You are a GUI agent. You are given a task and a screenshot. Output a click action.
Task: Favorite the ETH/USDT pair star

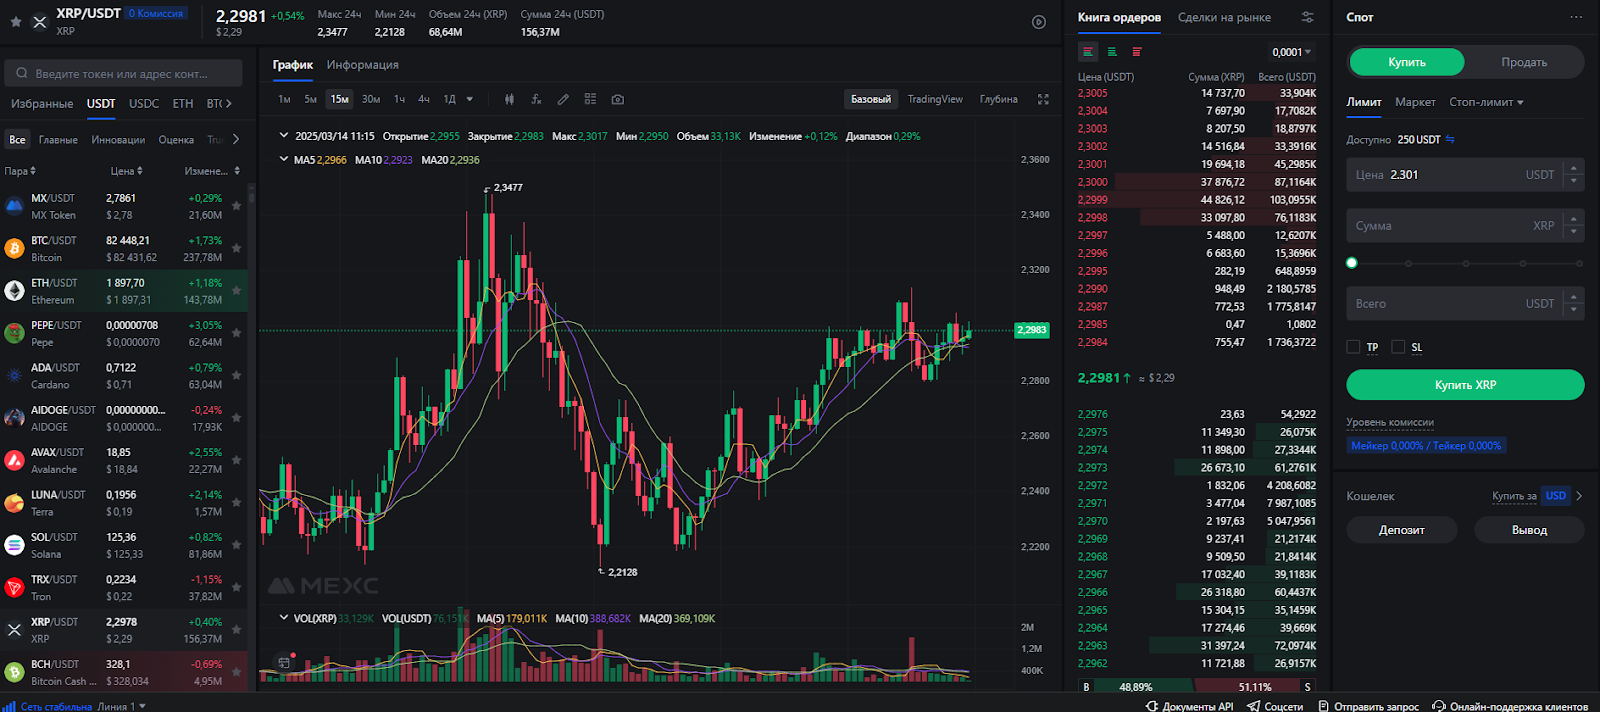click(x=236, y=291)
